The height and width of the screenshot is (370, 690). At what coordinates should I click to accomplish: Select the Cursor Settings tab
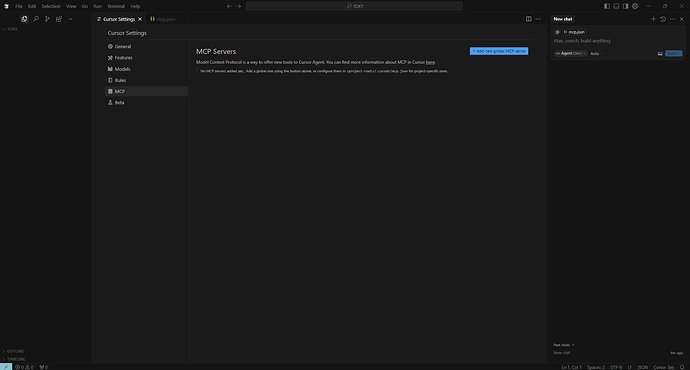[119, 19]
